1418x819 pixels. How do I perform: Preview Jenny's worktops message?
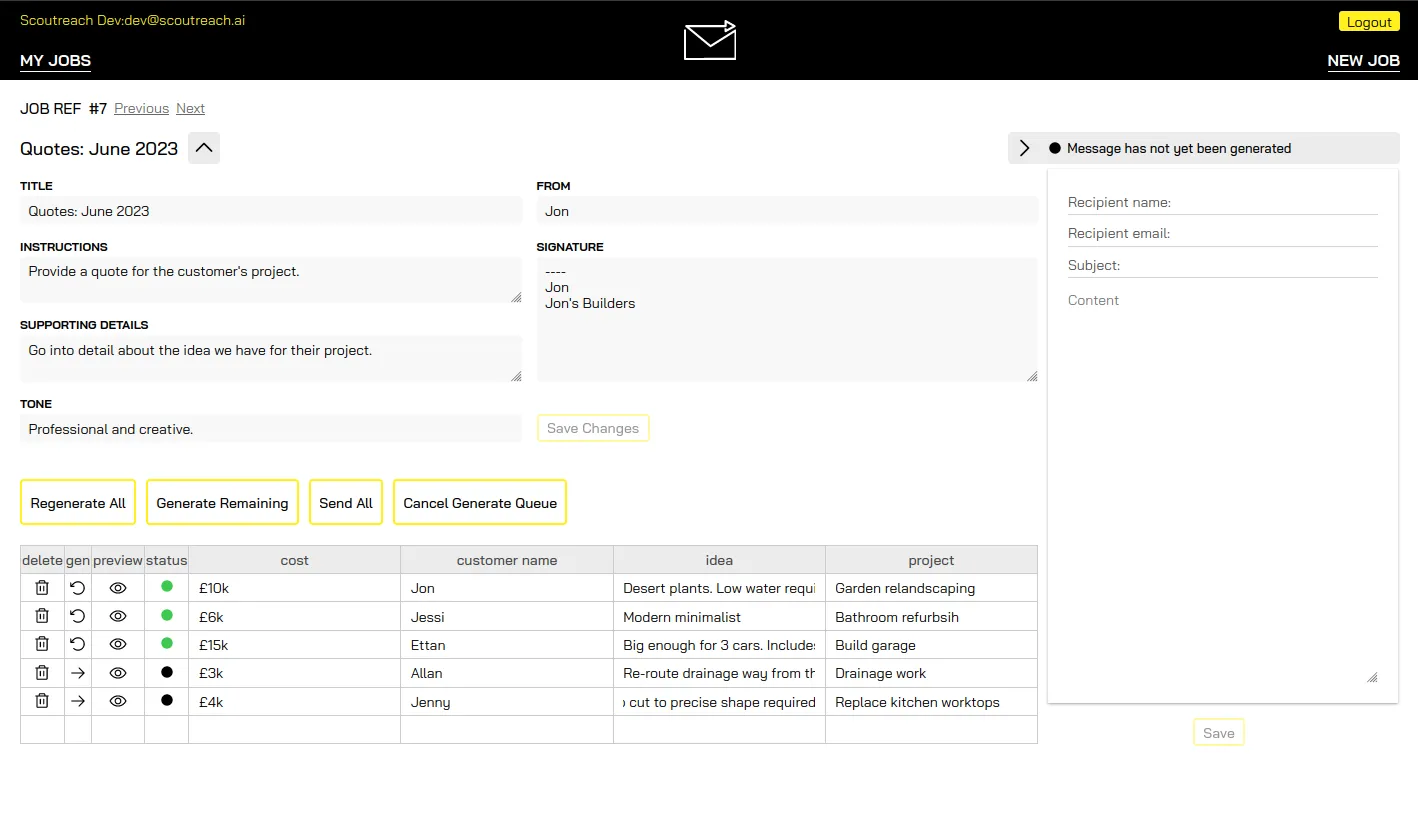pos(117,701)
